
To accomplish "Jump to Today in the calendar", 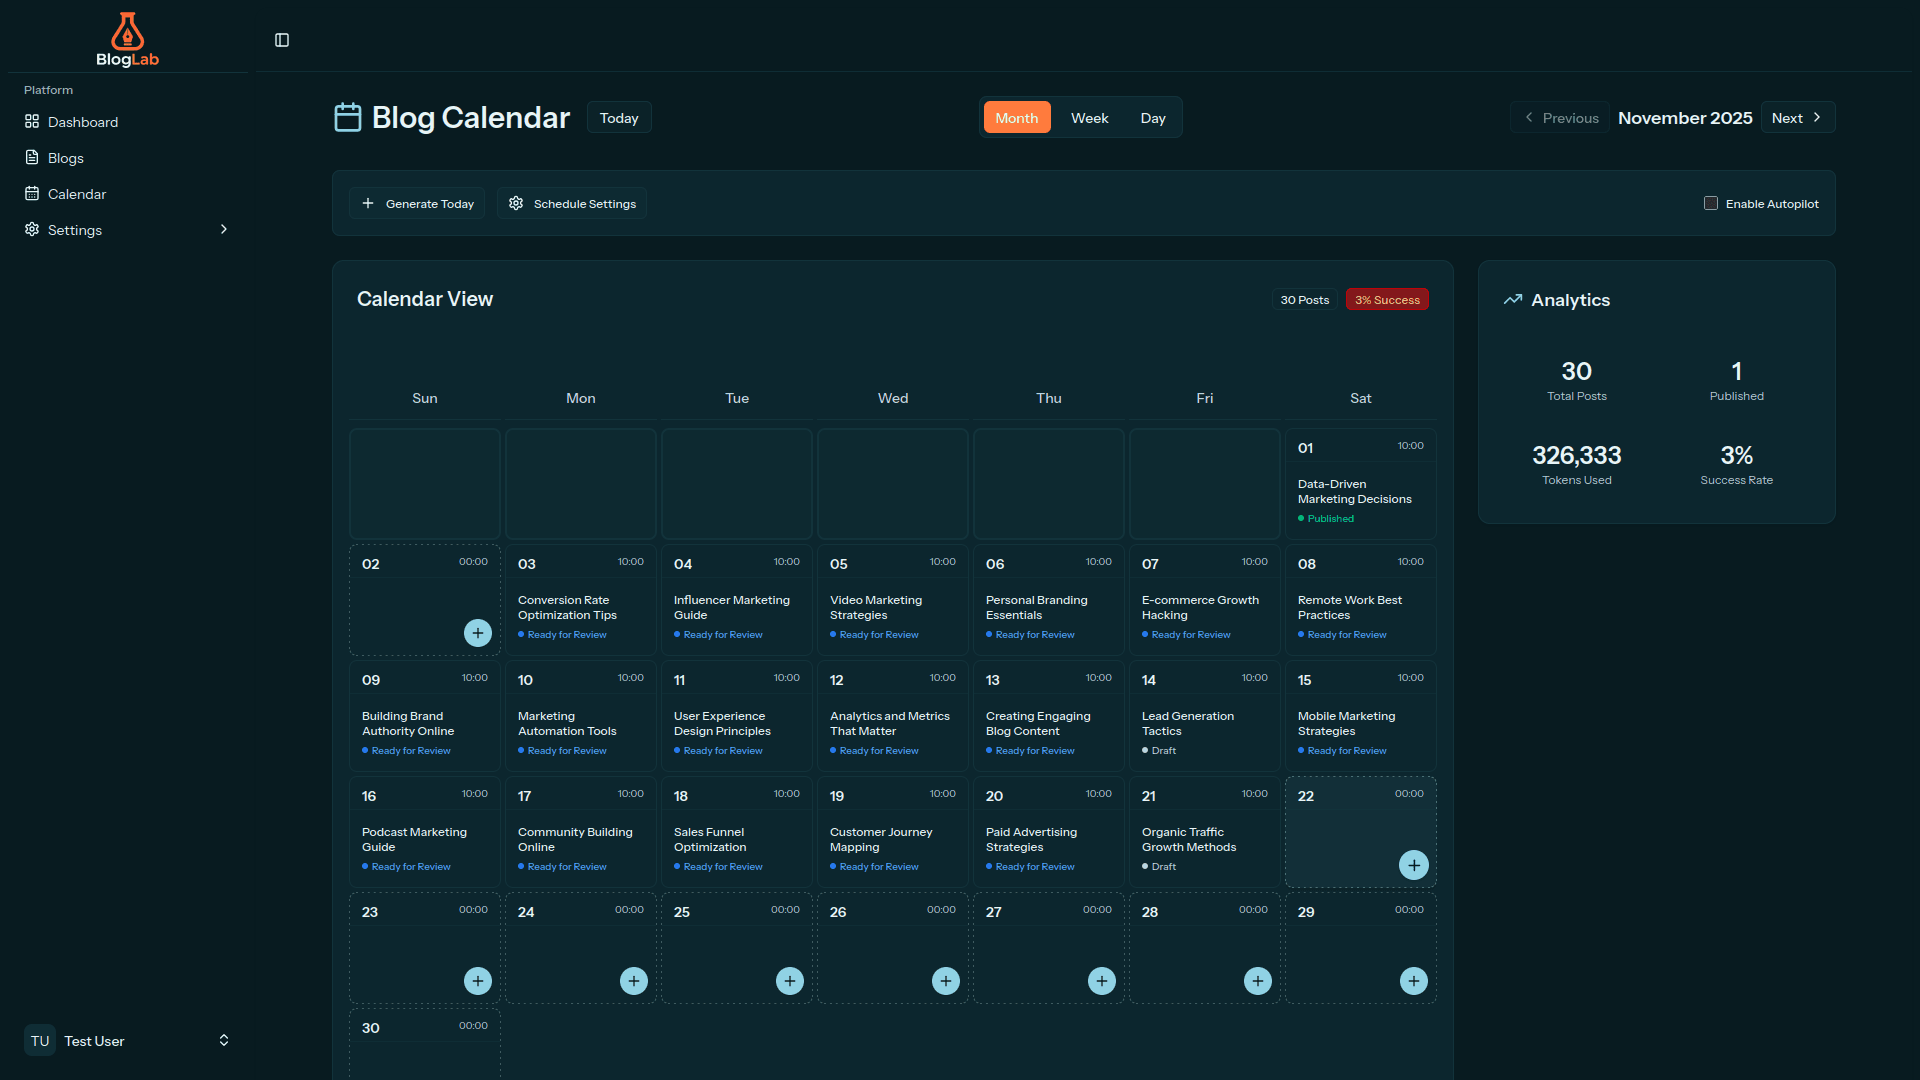I will tap(619, 118).
